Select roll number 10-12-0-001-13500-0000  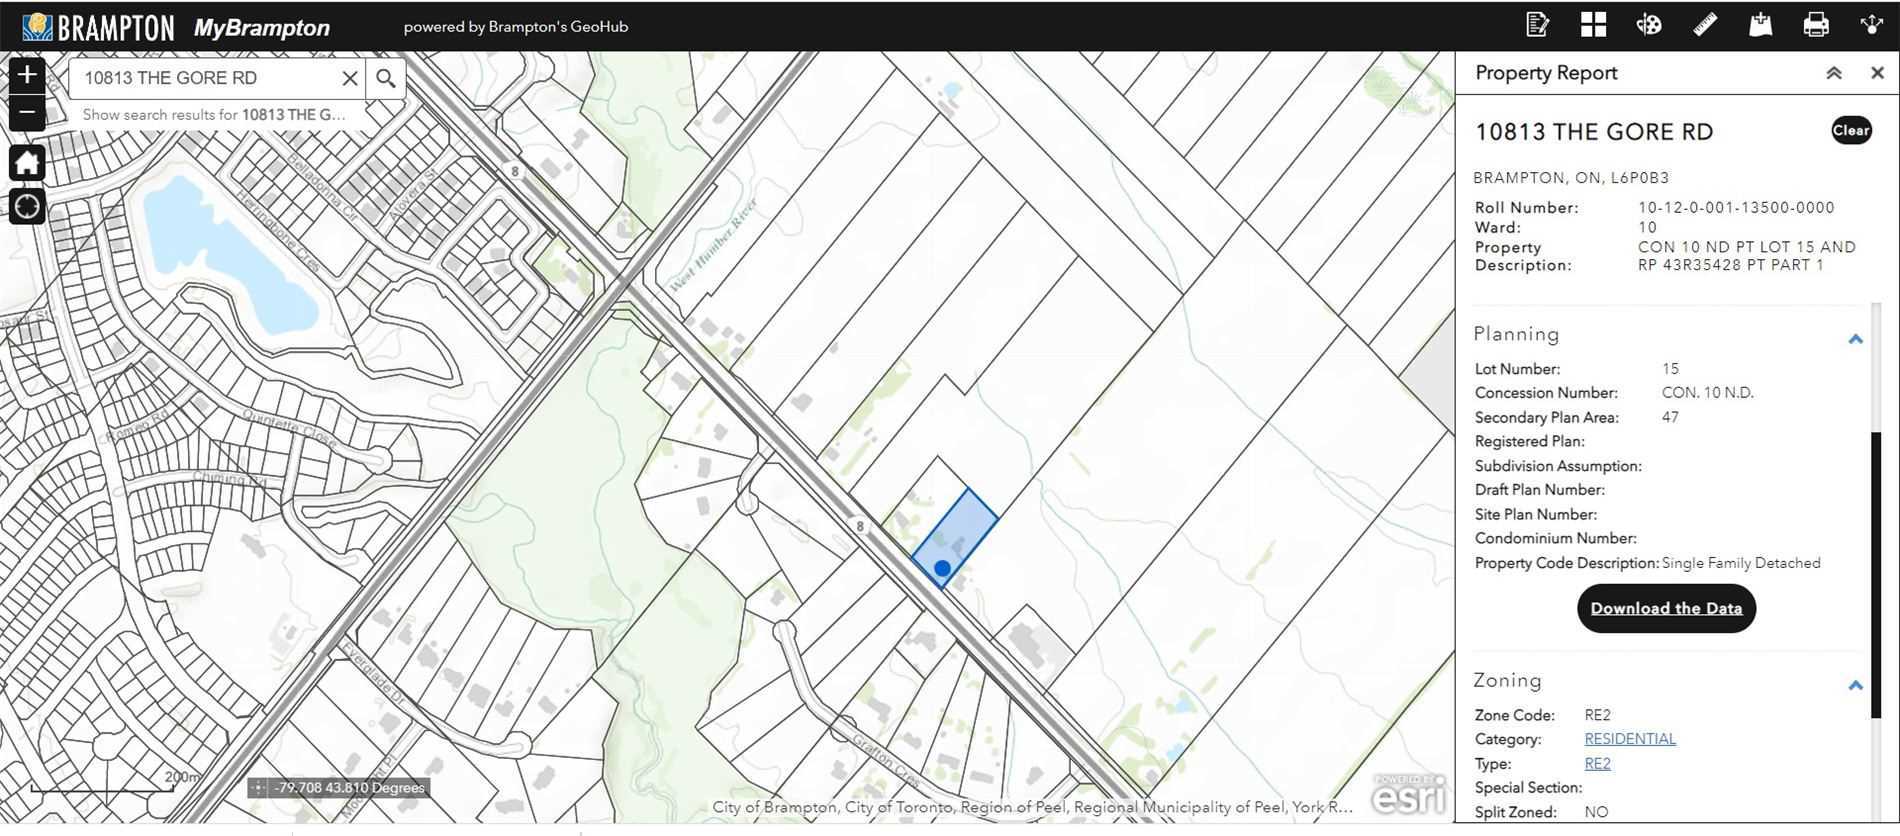1736,208
